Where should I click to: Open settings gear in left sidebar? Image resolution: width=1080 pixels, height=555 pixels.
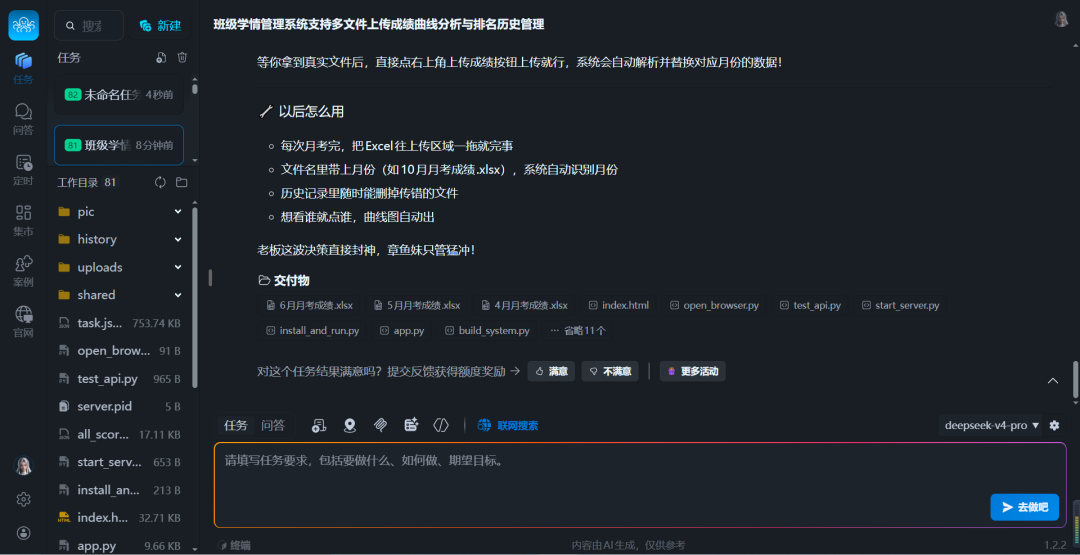click(23, 499)
